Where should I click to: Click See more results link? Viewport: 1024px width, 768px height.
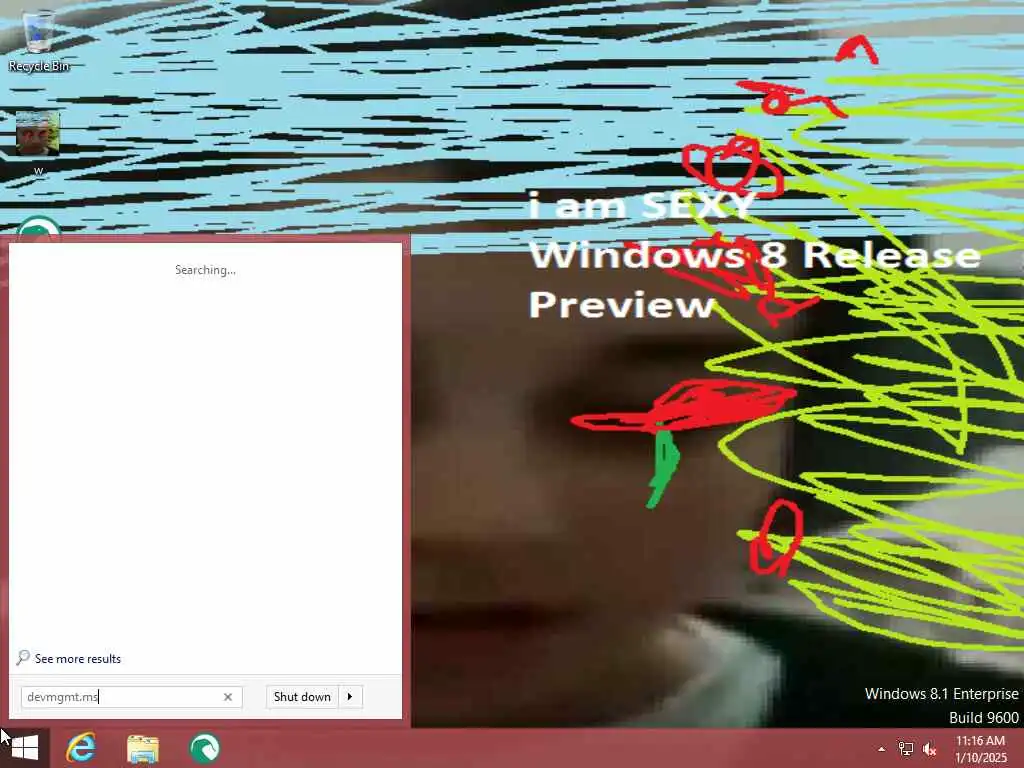[x=78, y=659]
